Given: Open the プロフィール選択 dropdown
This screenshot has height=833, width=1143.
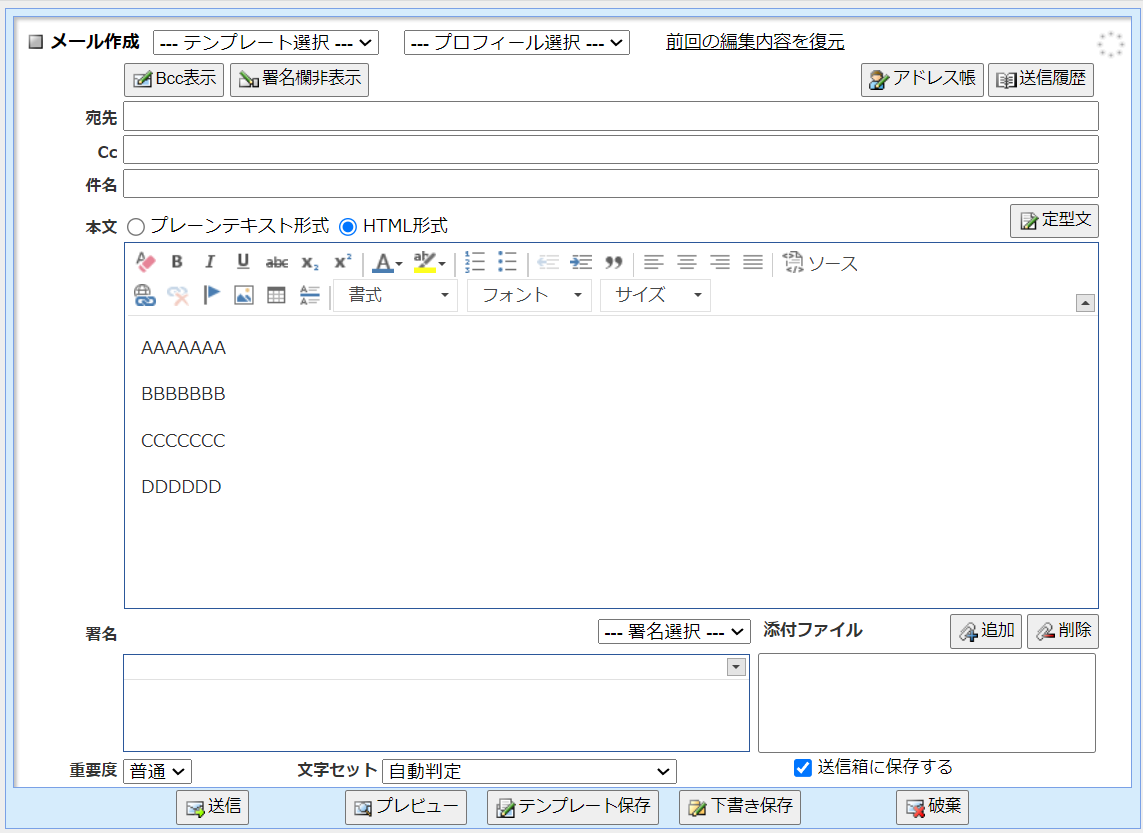Looking at the screenshot, I should tap(517, 43).
